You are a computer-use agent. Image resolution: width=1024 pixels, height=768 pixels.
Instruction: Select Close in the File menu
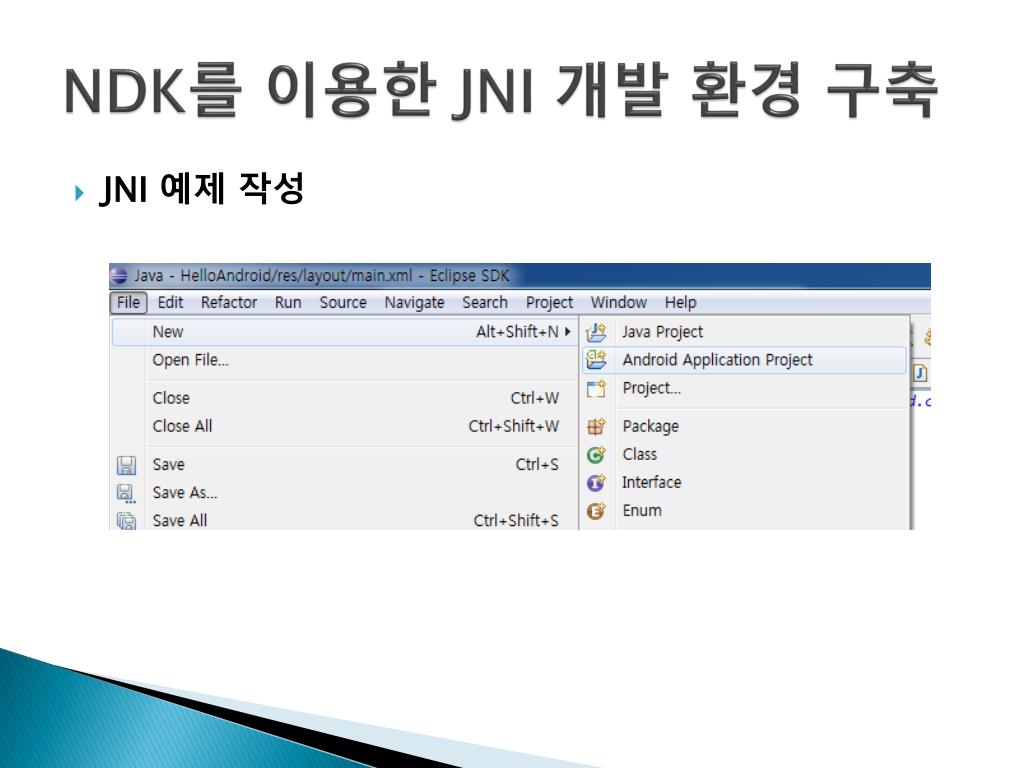pos(345,398)
